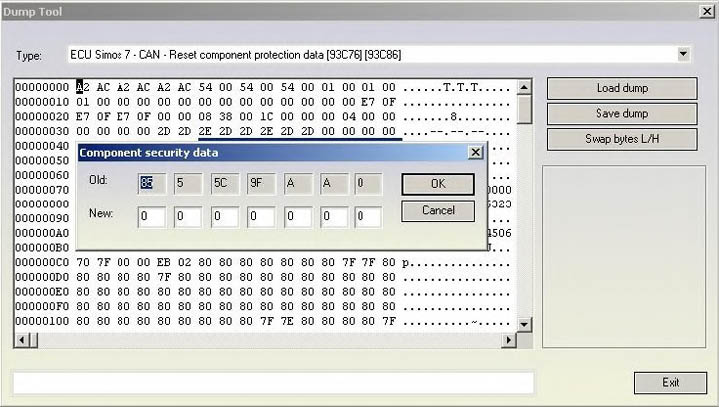
Task: Select the fourth New value field
Action: point(260,216)
